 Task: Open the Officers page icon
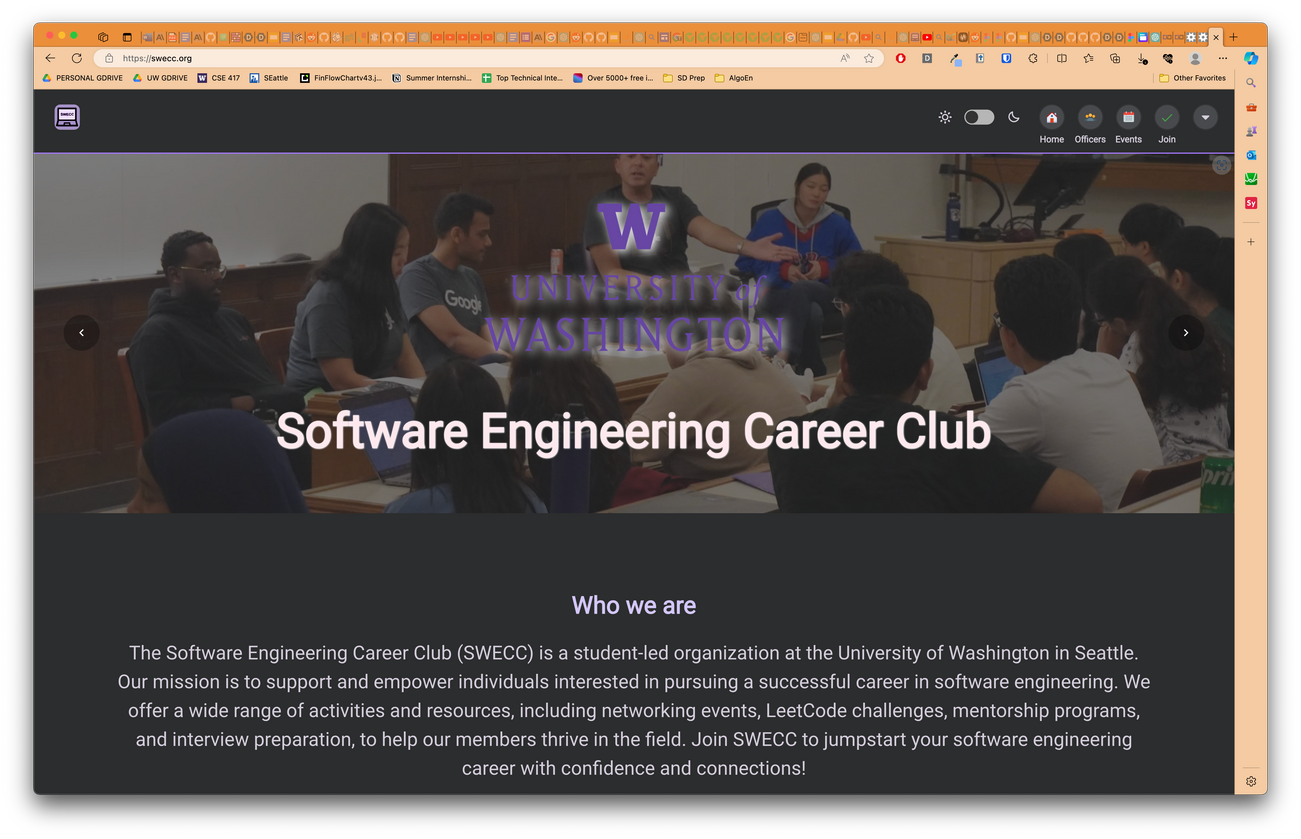[x=1089, y=117]
